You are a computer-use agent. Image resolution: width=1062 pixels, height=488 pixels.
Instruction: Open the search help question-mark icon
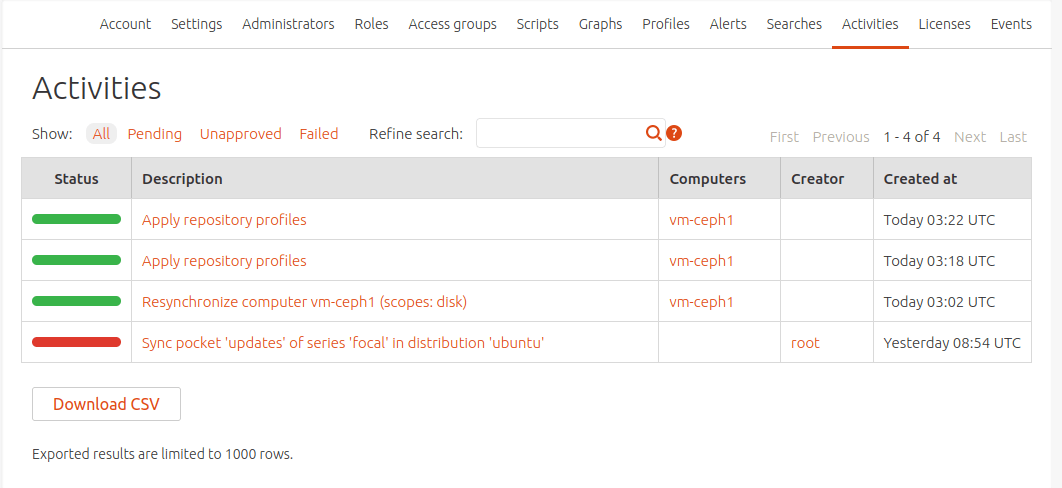[x=674, y=133]
